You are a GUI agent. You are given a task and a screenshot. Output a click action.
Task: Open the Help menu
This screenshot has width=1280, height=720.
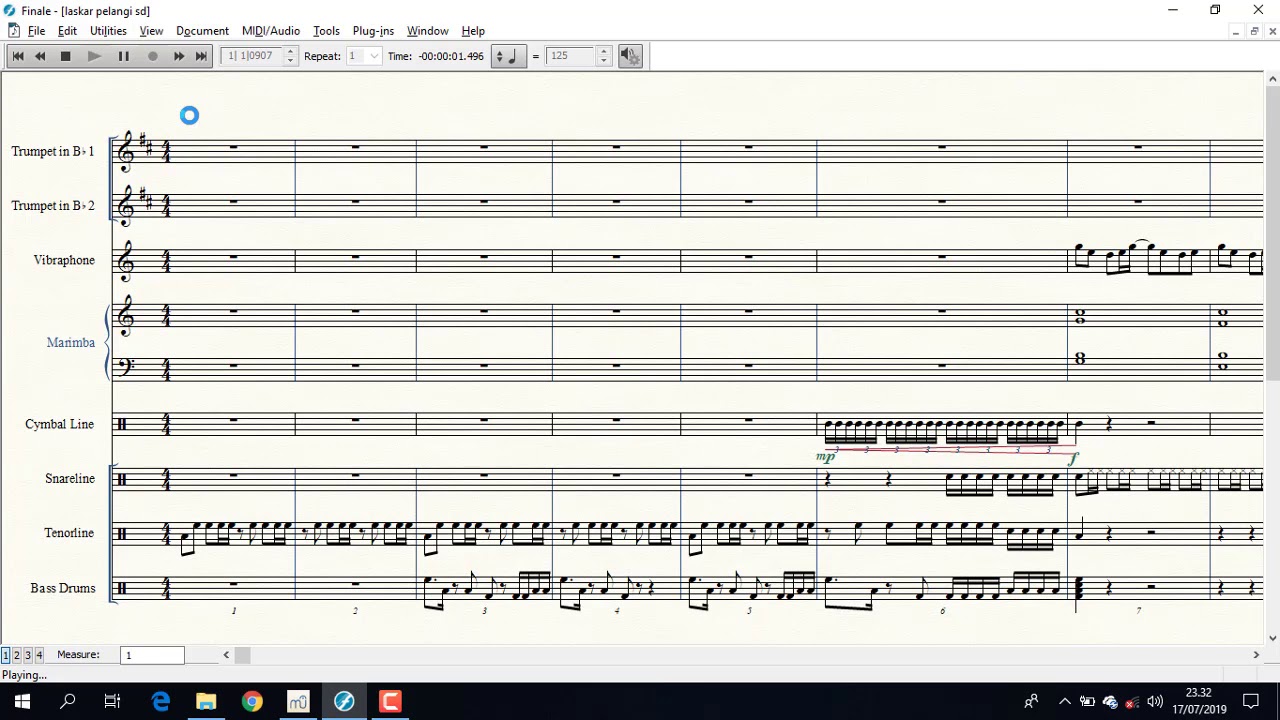pos(473,31)
